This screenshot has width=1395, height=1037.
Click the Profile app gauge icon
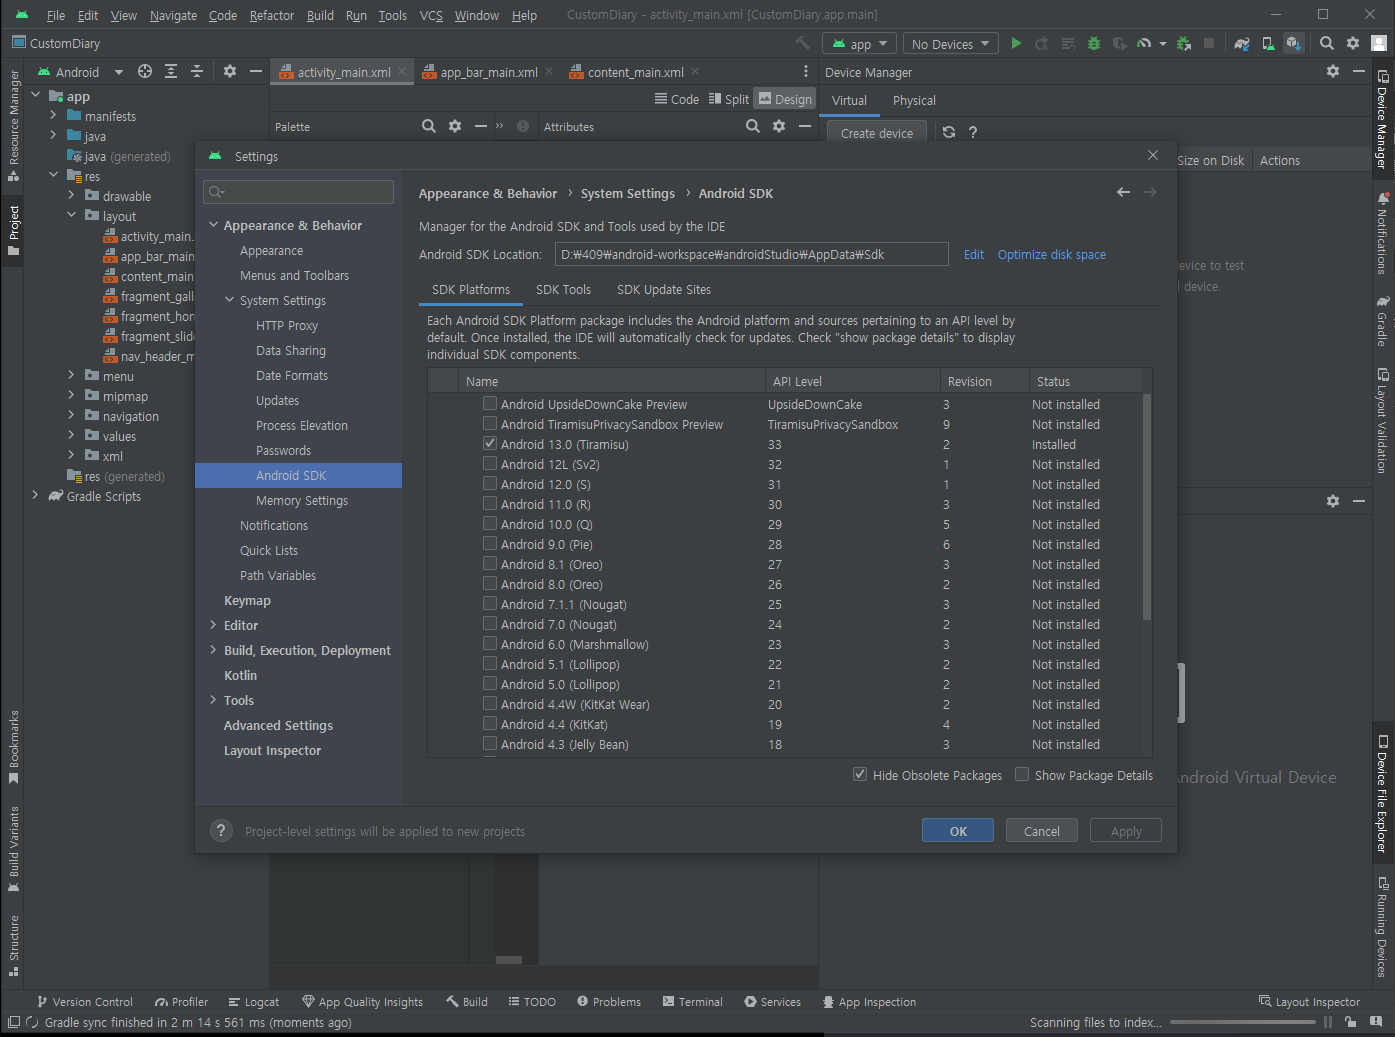1144,43
